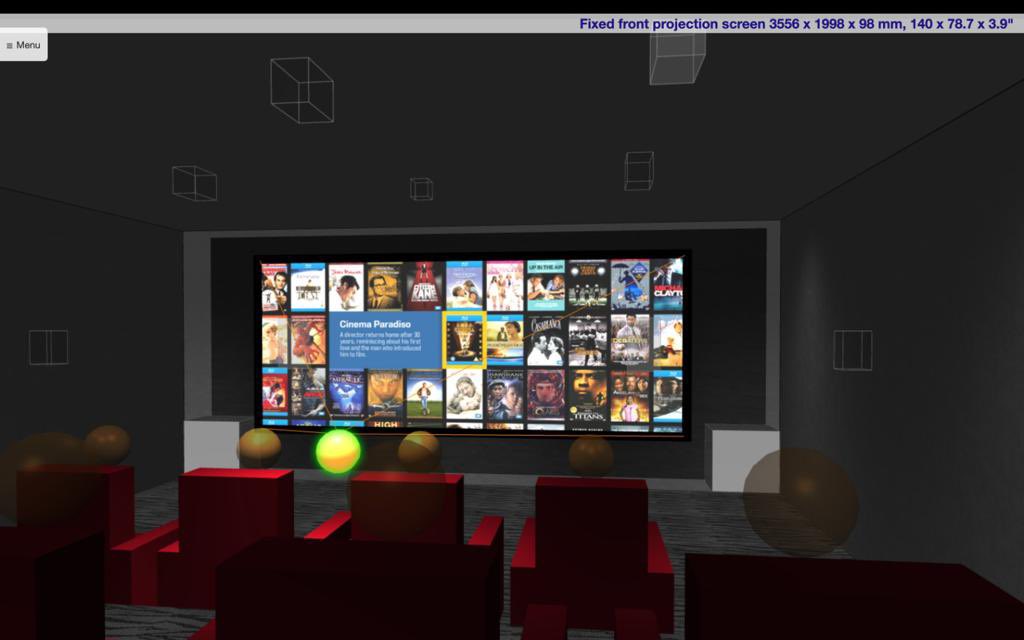
Task: Select the wall-mounted speaker on left wall
Action: [x=48, y=347]
